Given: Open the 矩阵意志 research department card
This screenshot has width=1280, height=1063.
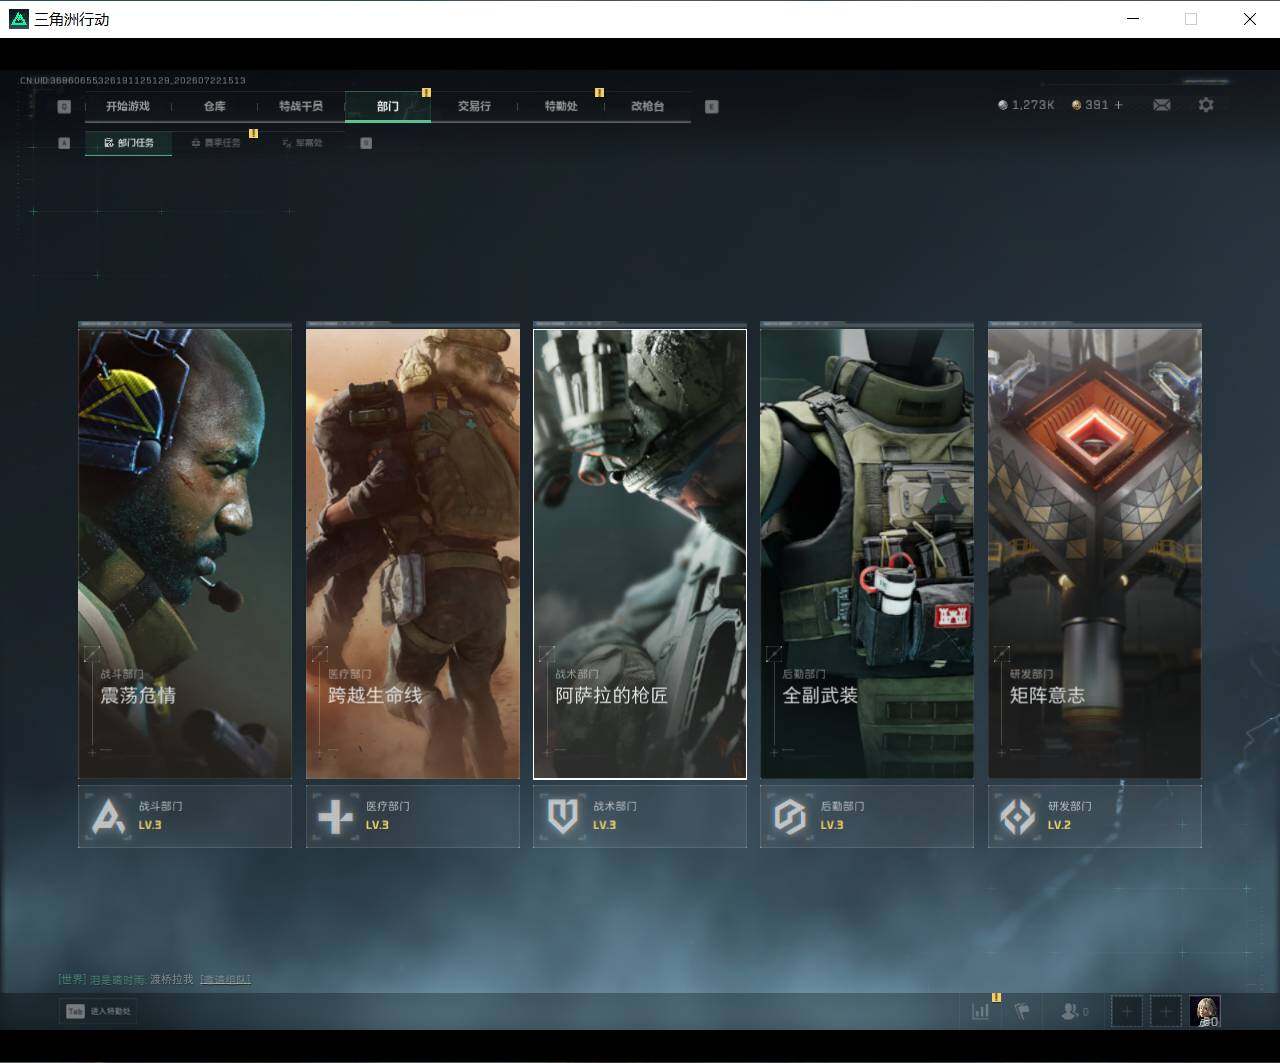Looking at the screenshot, I should click(1095, 553).
